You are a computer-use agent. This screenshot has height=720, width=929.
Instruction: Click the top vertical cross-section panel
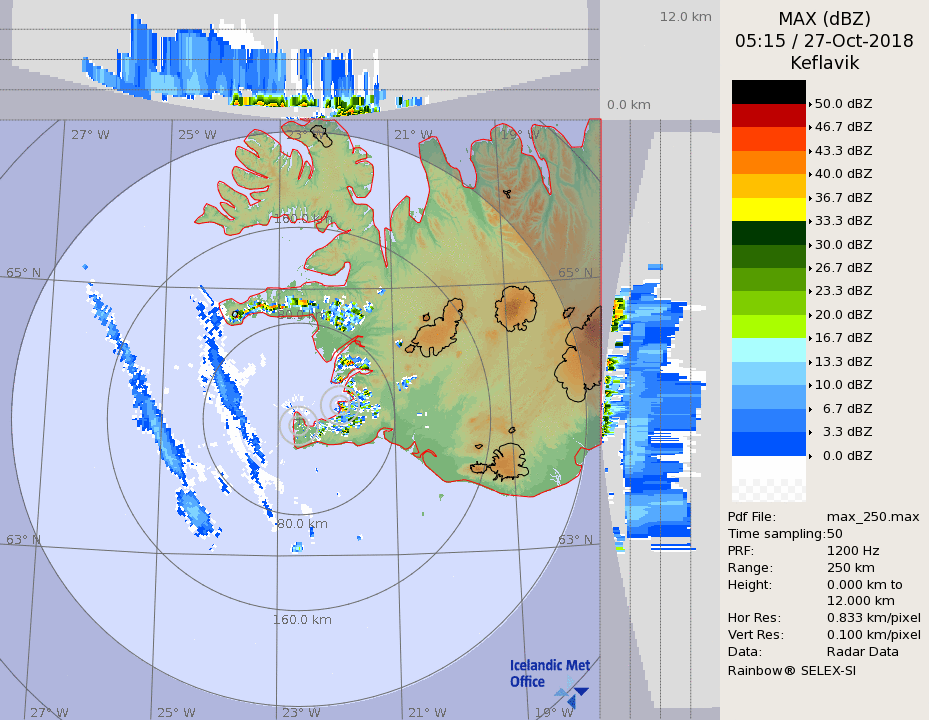[300, 60]
